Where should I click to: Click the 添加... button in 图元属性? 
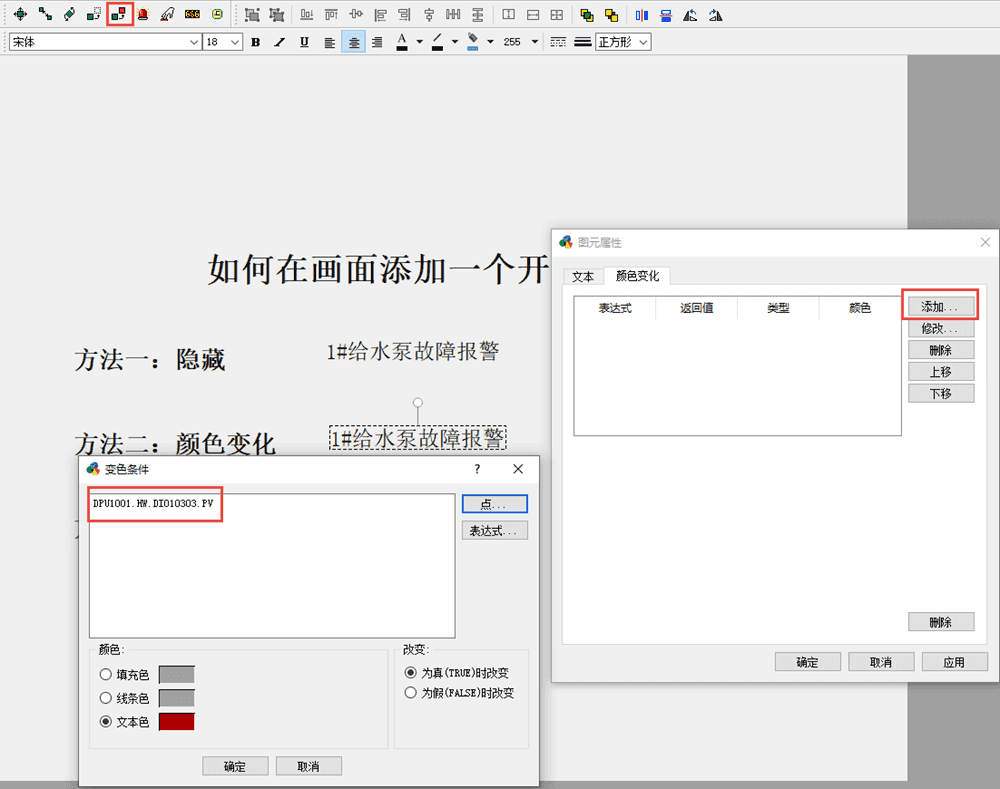[941, 306]
